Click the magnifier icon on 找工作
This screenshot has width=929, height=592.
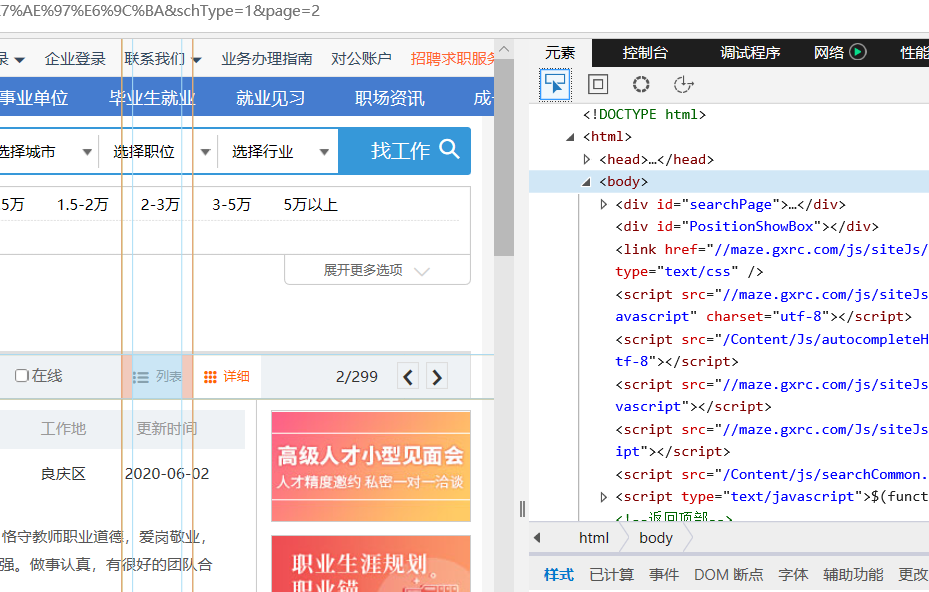point(450,148)
